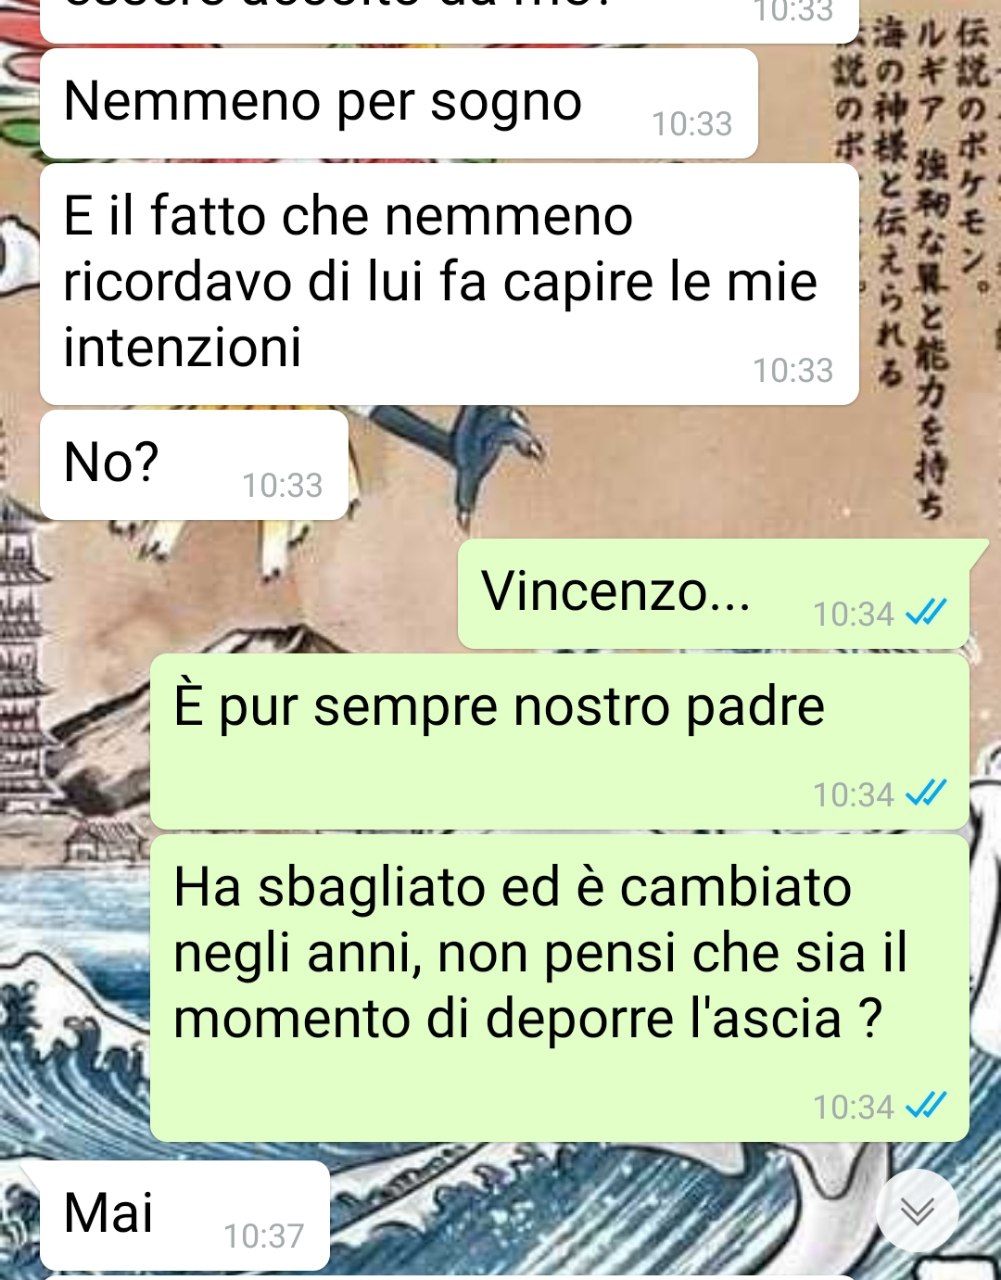Tap the 'È pur sempre nostro padre' message
Image resolution: width=1001 pixels, height=1280 pixels.
pyautogui.click(x=559, y=741)
